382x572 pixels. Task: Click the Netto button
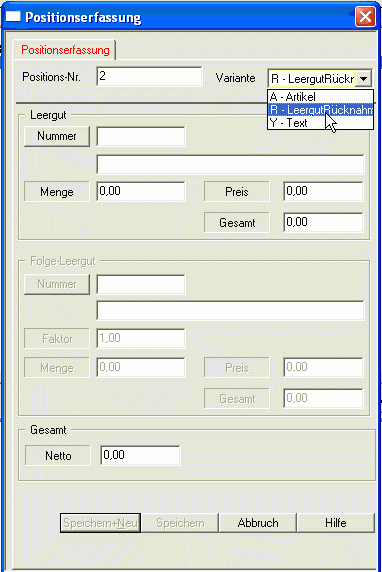coord(58,456)
